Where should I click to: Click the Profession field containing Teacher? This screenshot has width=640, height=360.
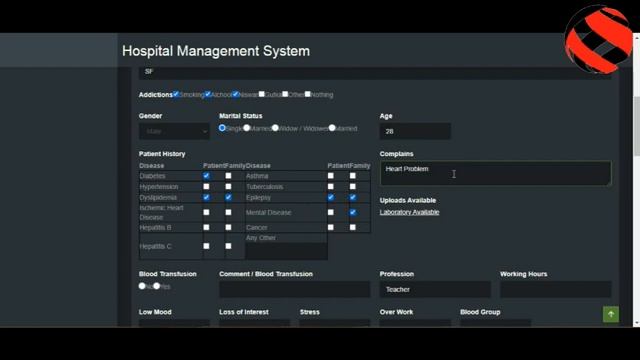point(435,289)
